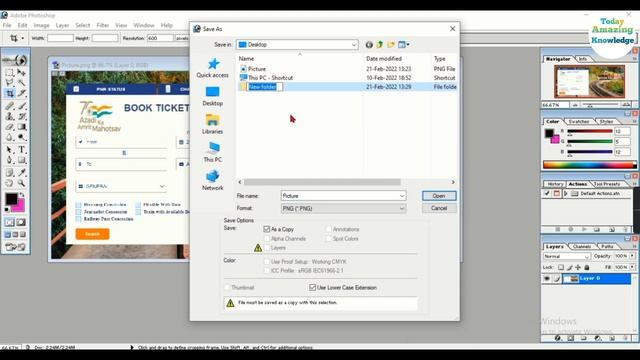Image resolution: width=640 pixels, height=360 pixels.
Task: Open the Fill slider arrow
Action: click(632, 267)
